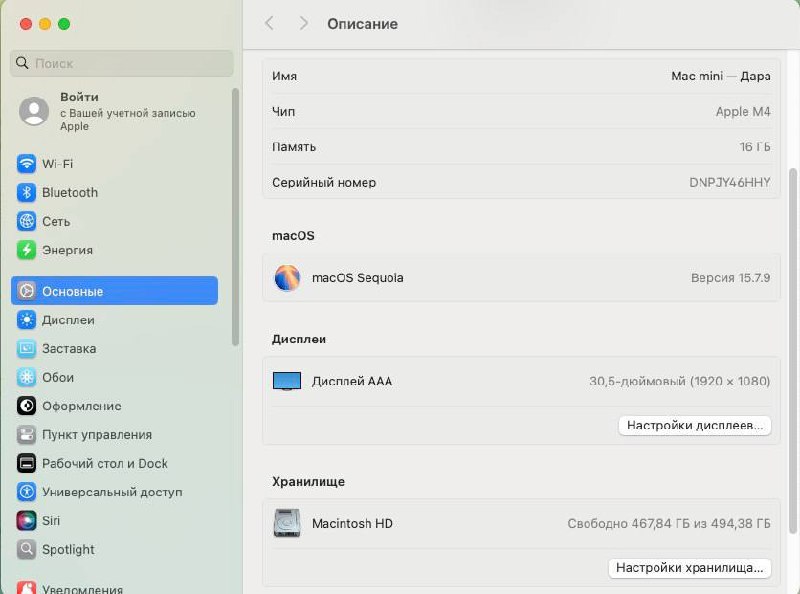Click the Spotlight magnifier icon
This screenshot has height=594, width=800.
(x=26, y=550)
